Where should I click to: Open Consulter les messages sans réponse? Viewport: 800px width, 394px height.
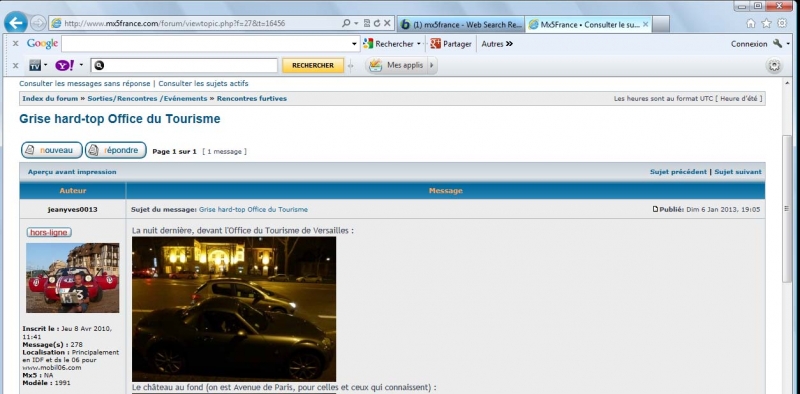tap(85, 83)
